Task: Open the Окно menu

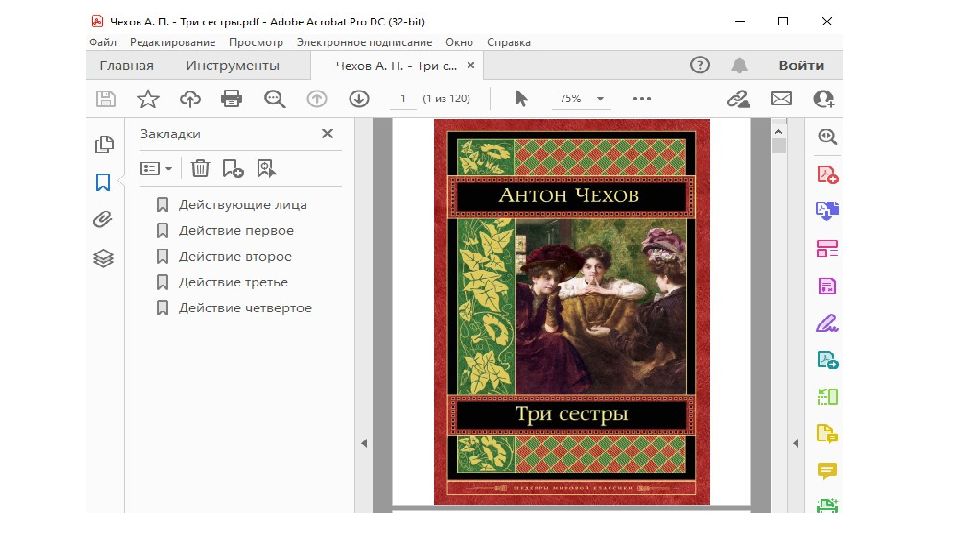Action: [x=459, y=42]
